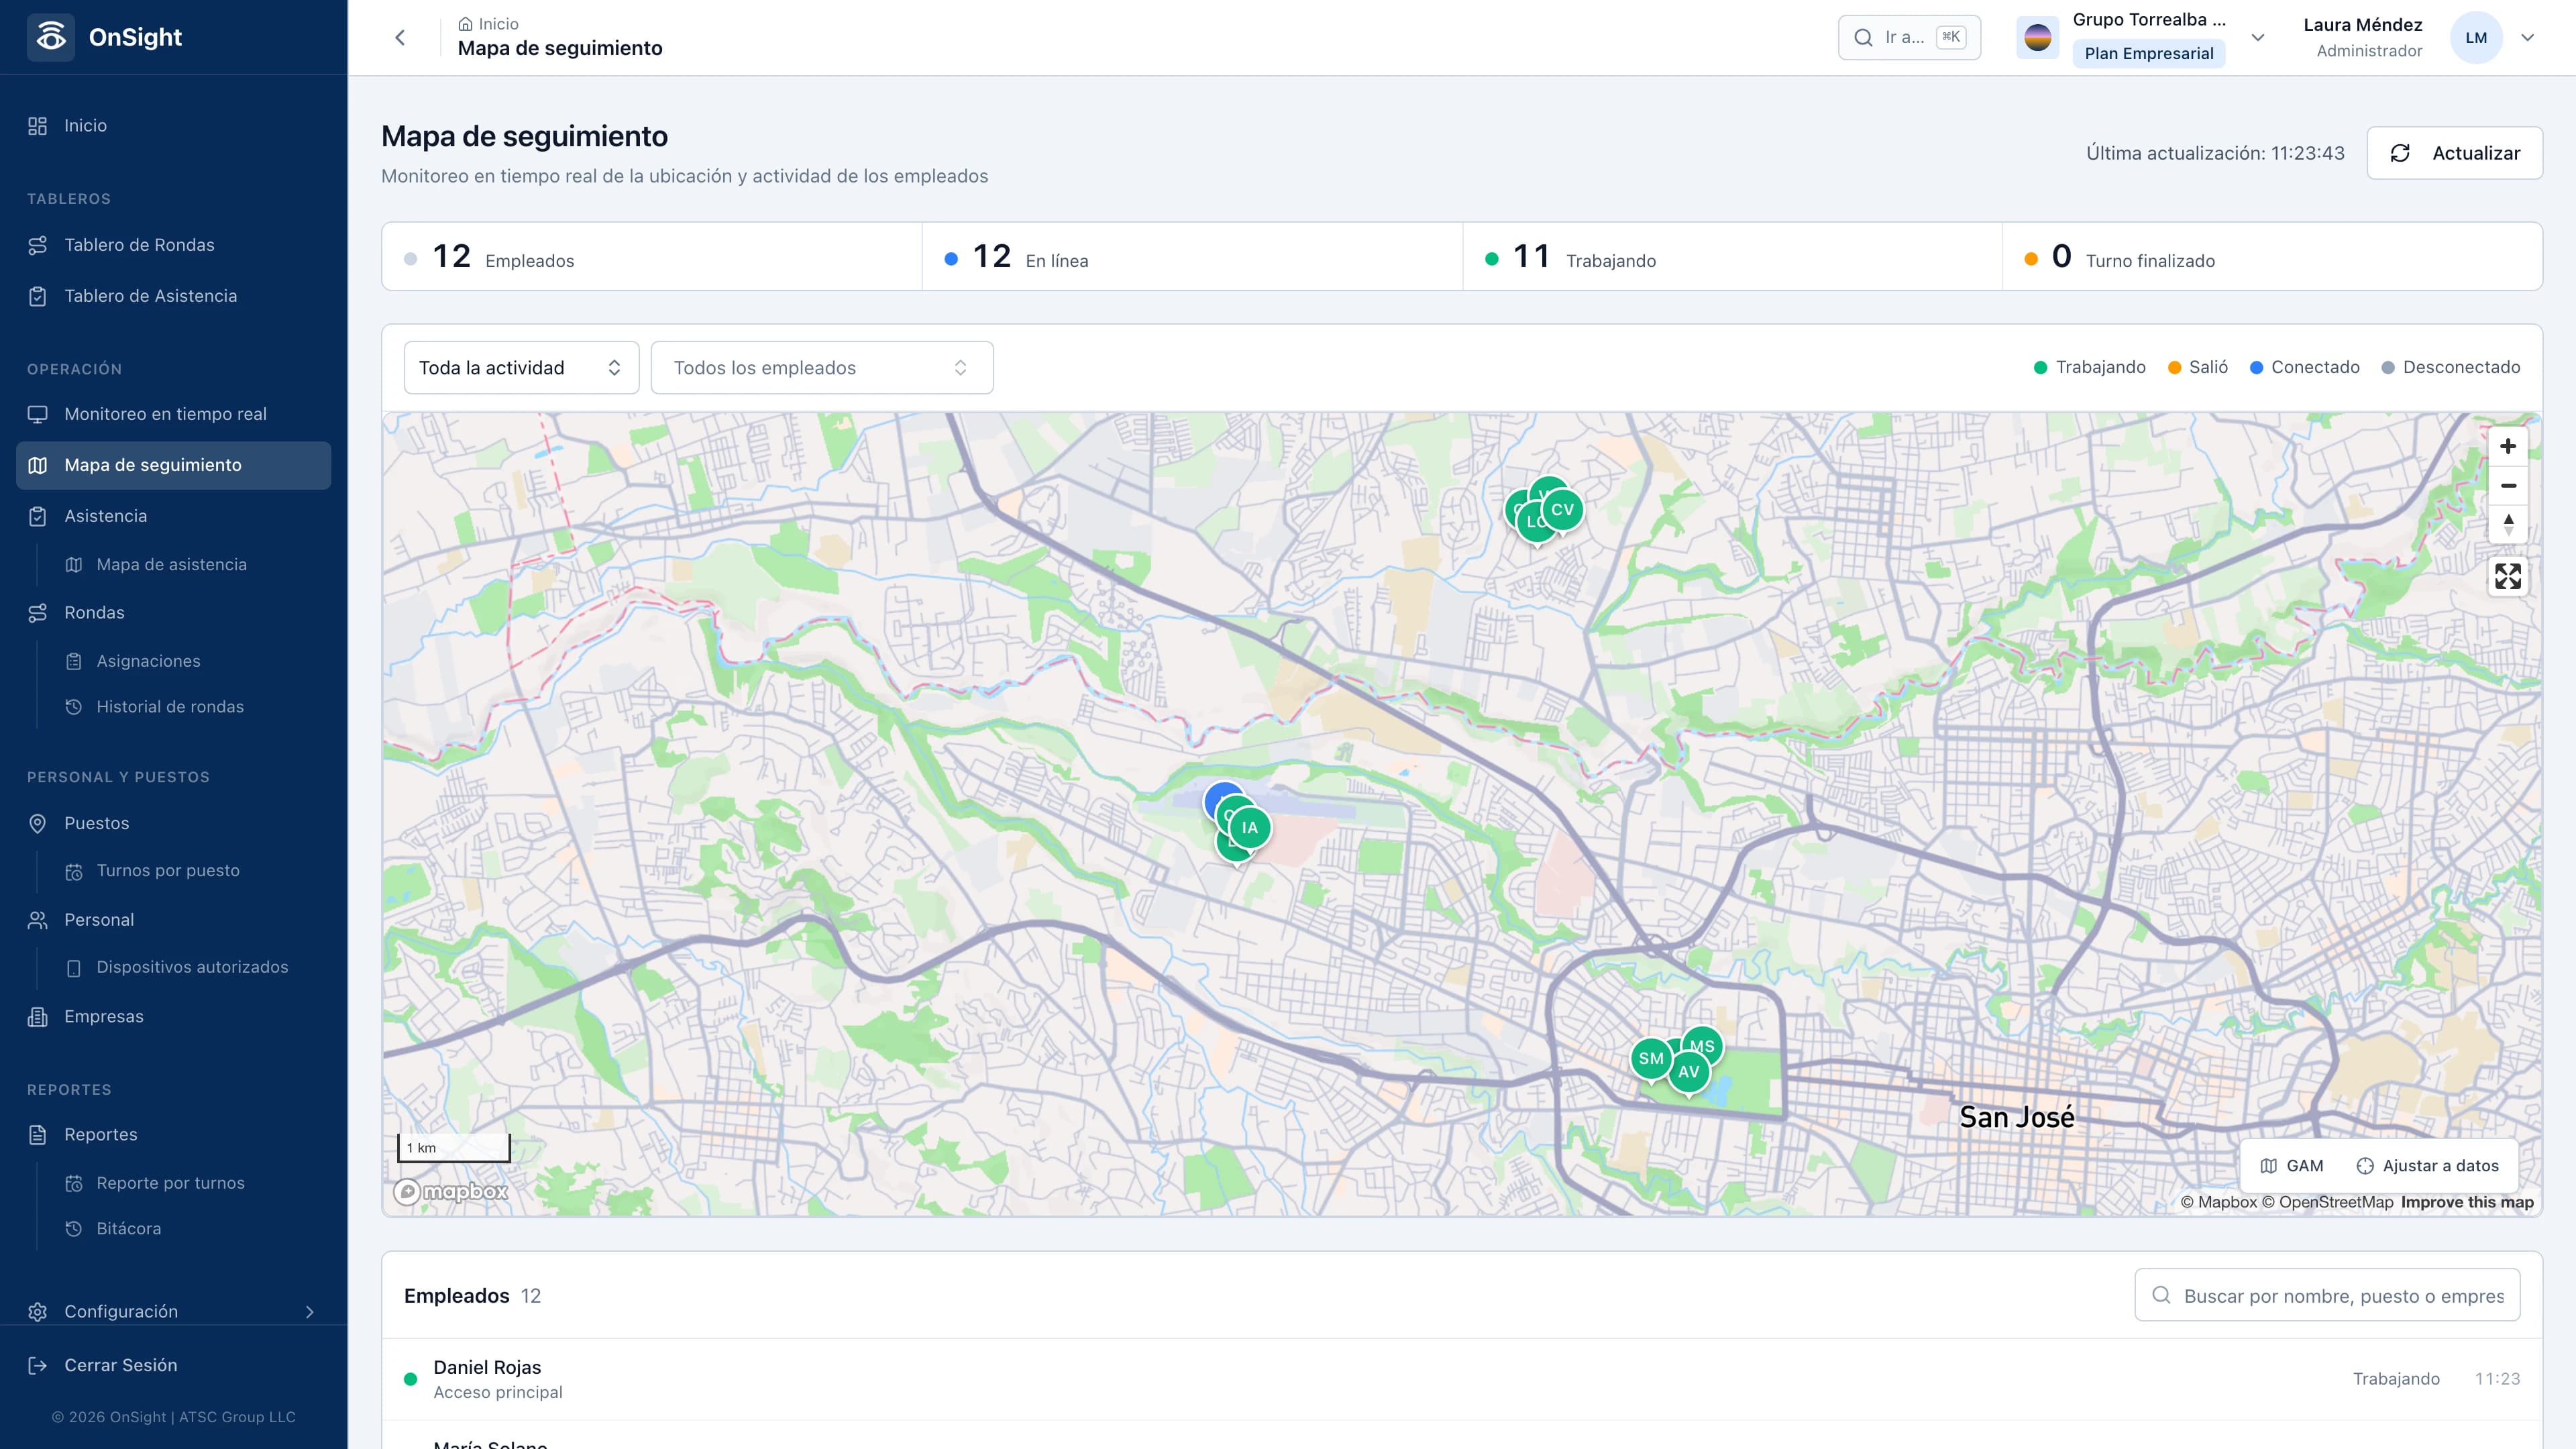Click the LM user avatar
2576x1449 pixels.
(x=2475, y=38)
